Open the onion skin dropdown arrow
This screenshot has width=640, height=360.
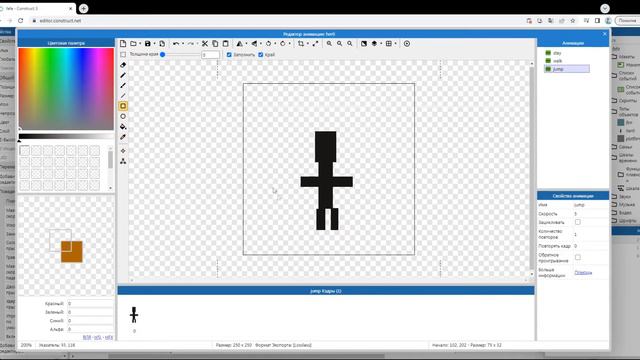click(381, 44)
